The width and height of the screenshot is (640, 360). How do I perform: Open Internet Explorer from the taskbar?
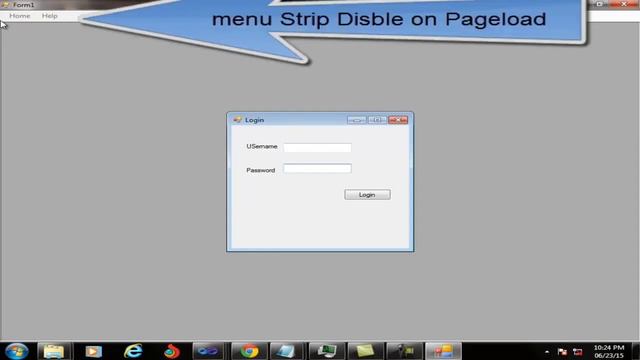coord(133,351)
